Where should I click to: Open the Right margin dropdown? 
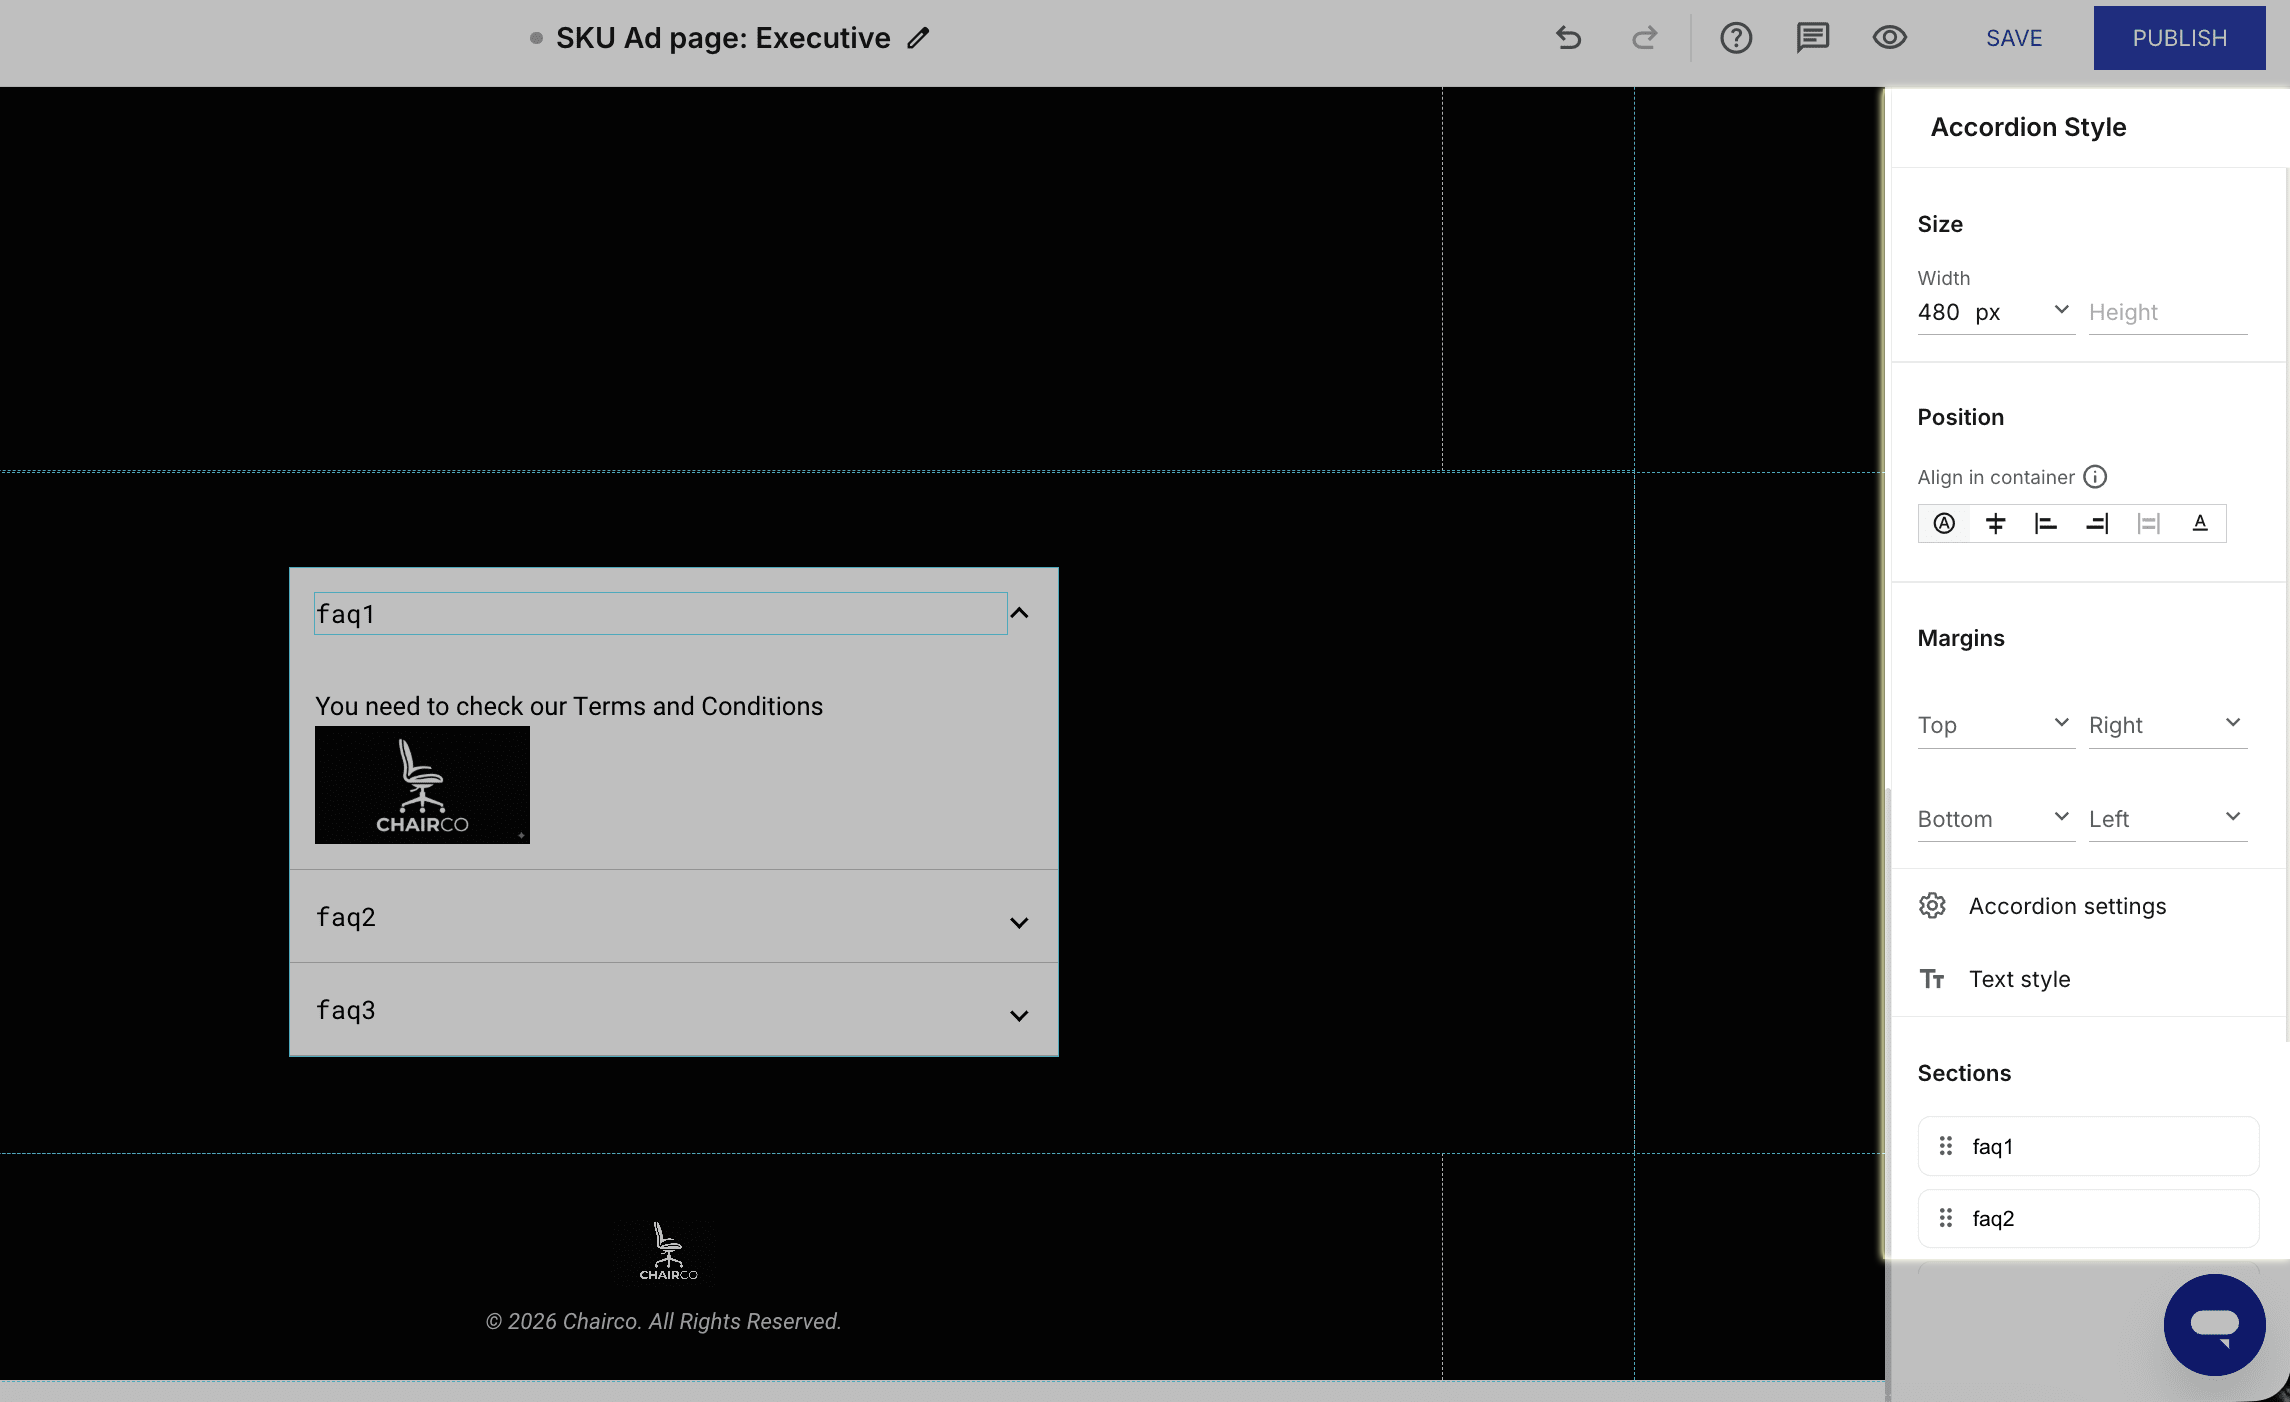coord(2168,725)
